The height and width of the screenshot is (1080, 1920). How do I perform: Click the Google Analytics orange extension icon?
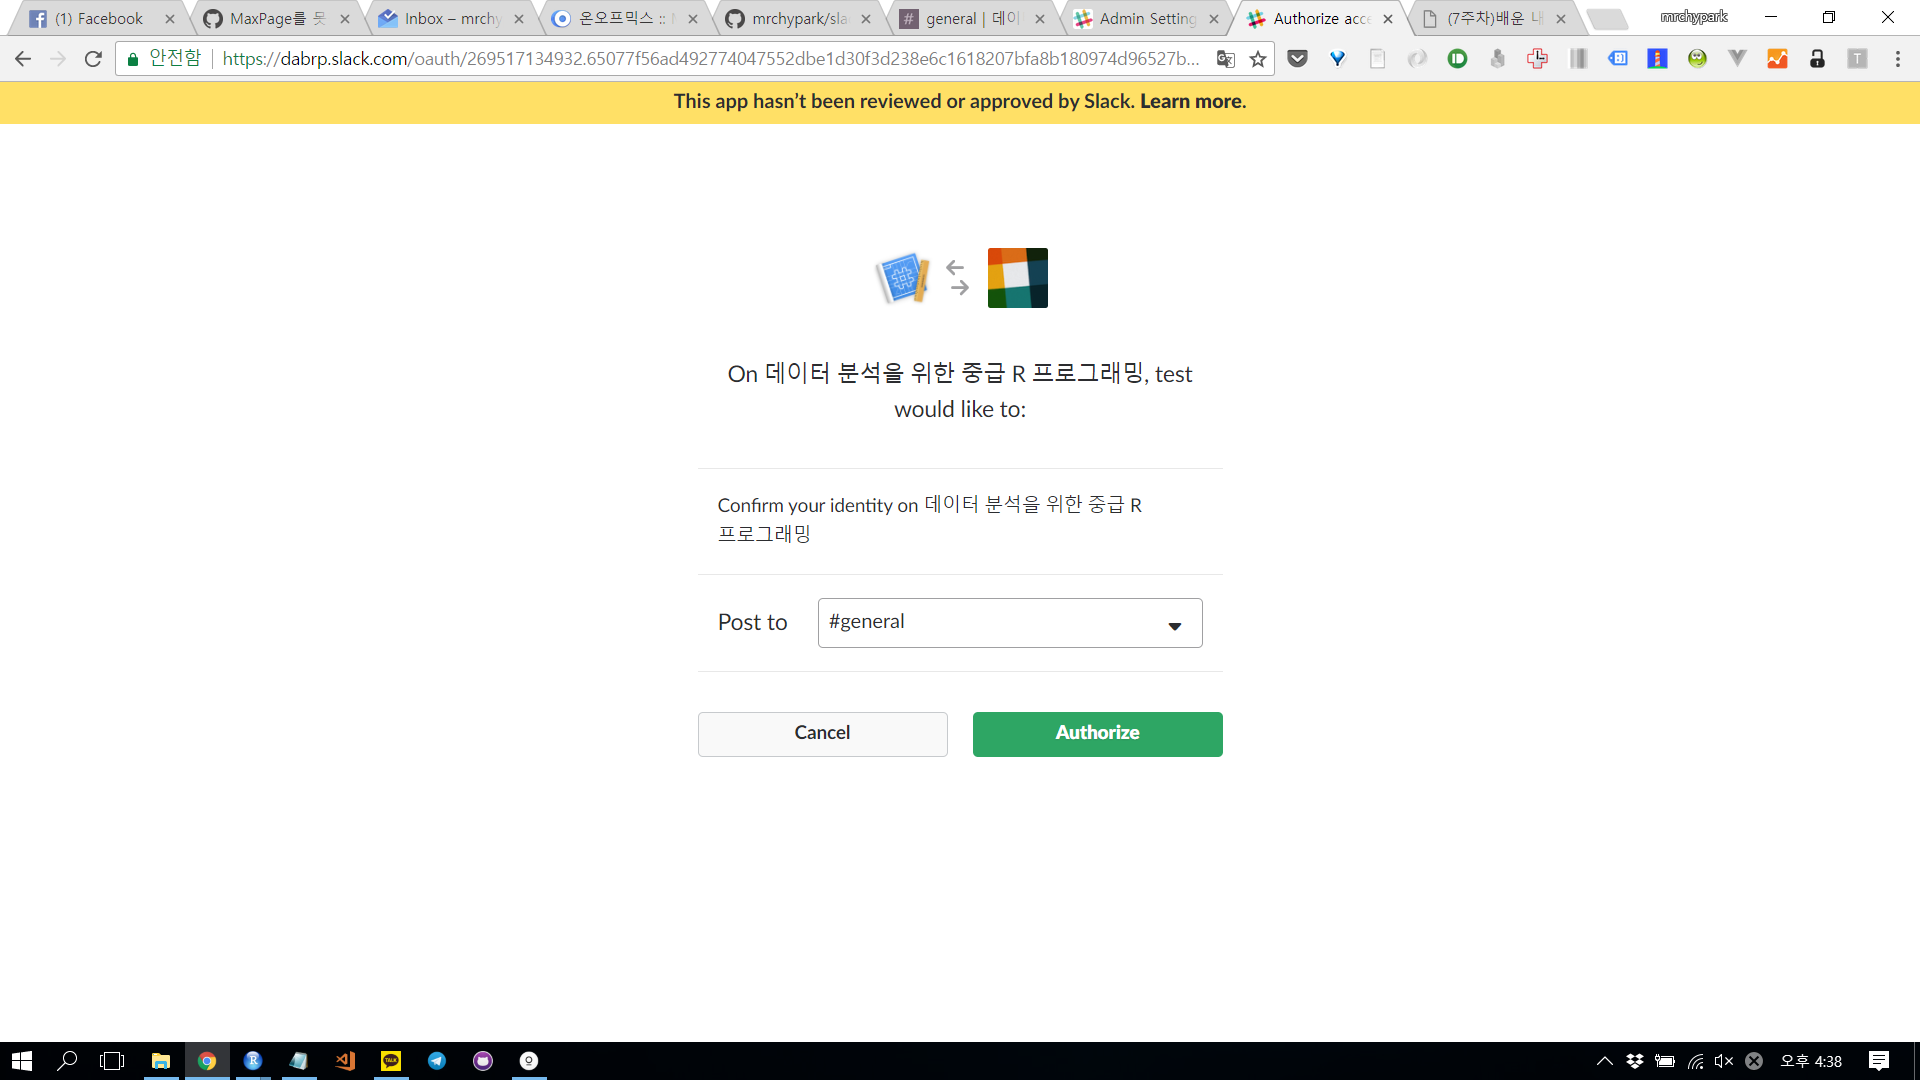1777,59
